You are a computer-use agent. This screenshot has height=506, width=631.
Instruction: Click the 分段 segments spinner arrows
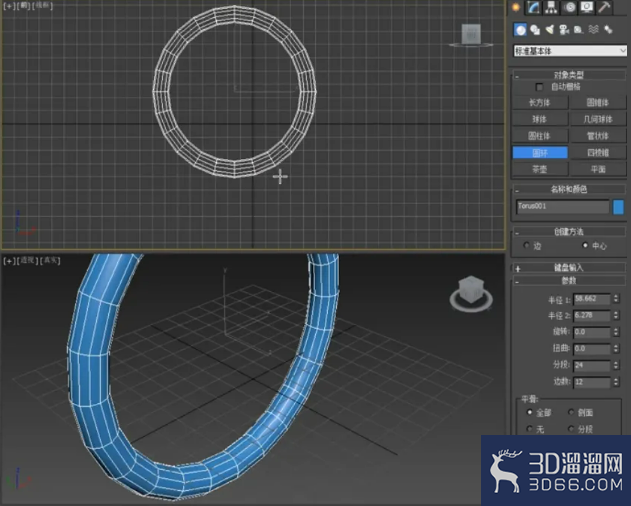(x=616, y=365)
